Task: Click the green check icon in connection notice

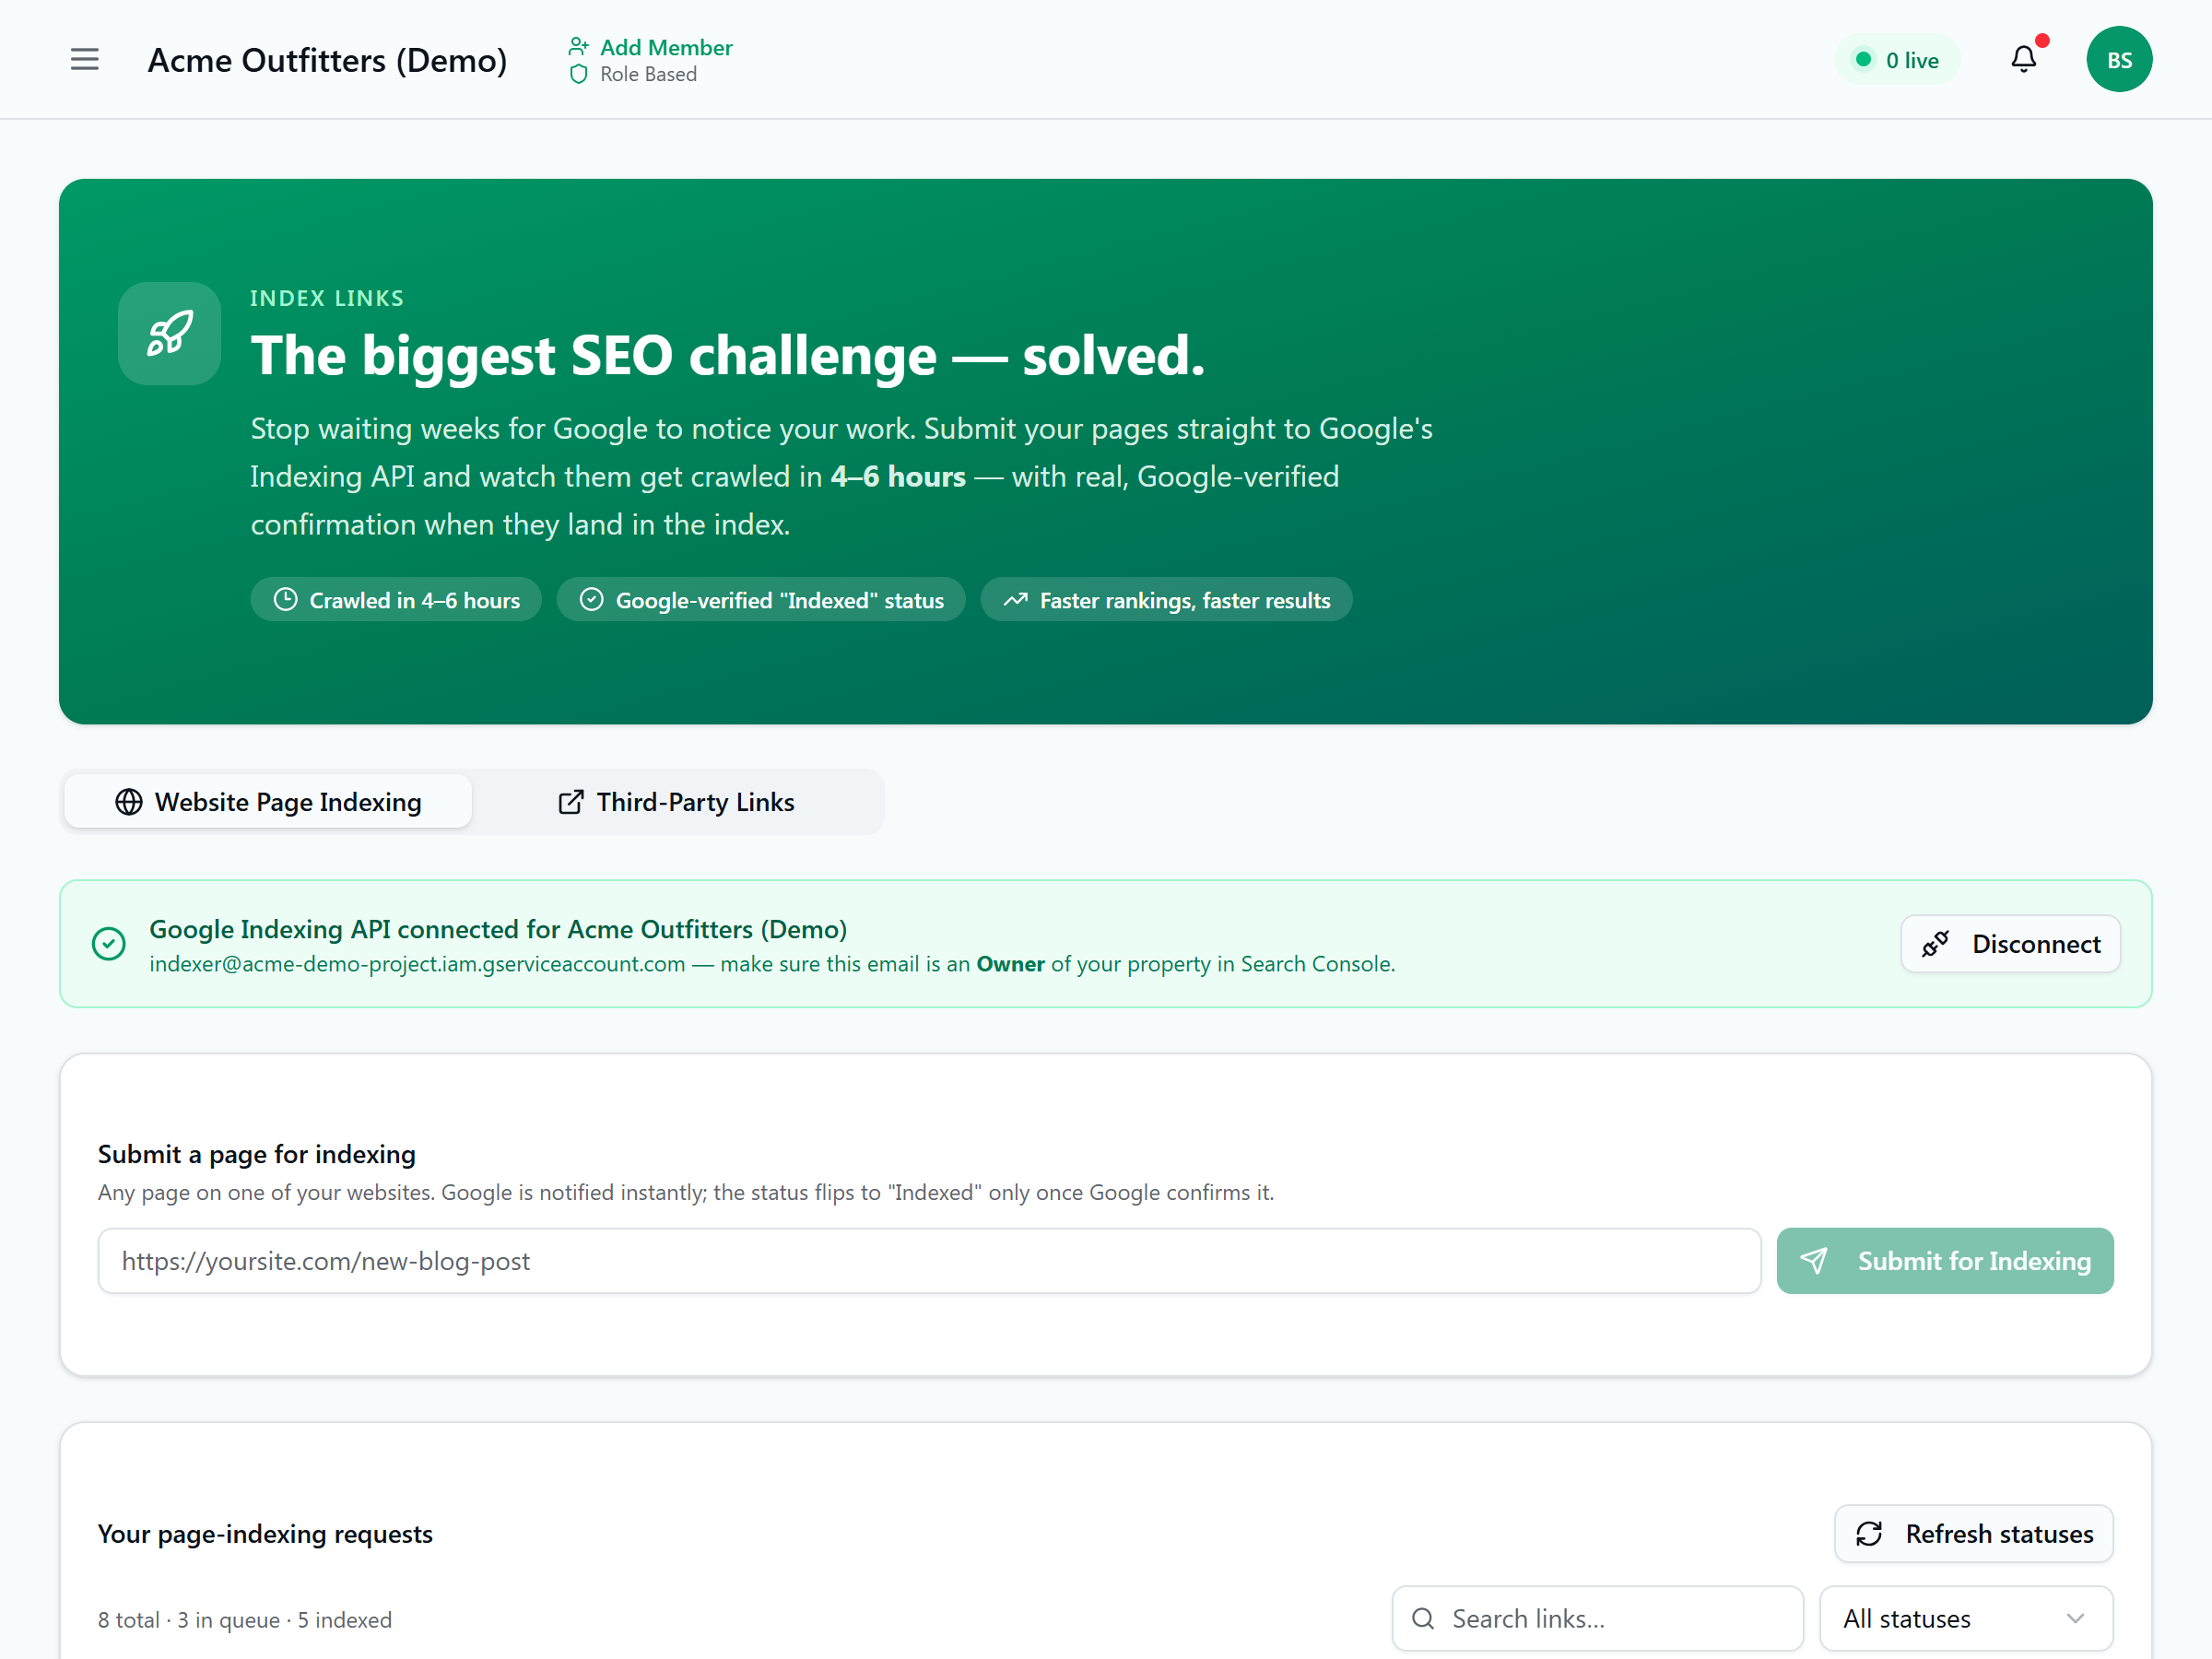Action: [x=109, y=944]
